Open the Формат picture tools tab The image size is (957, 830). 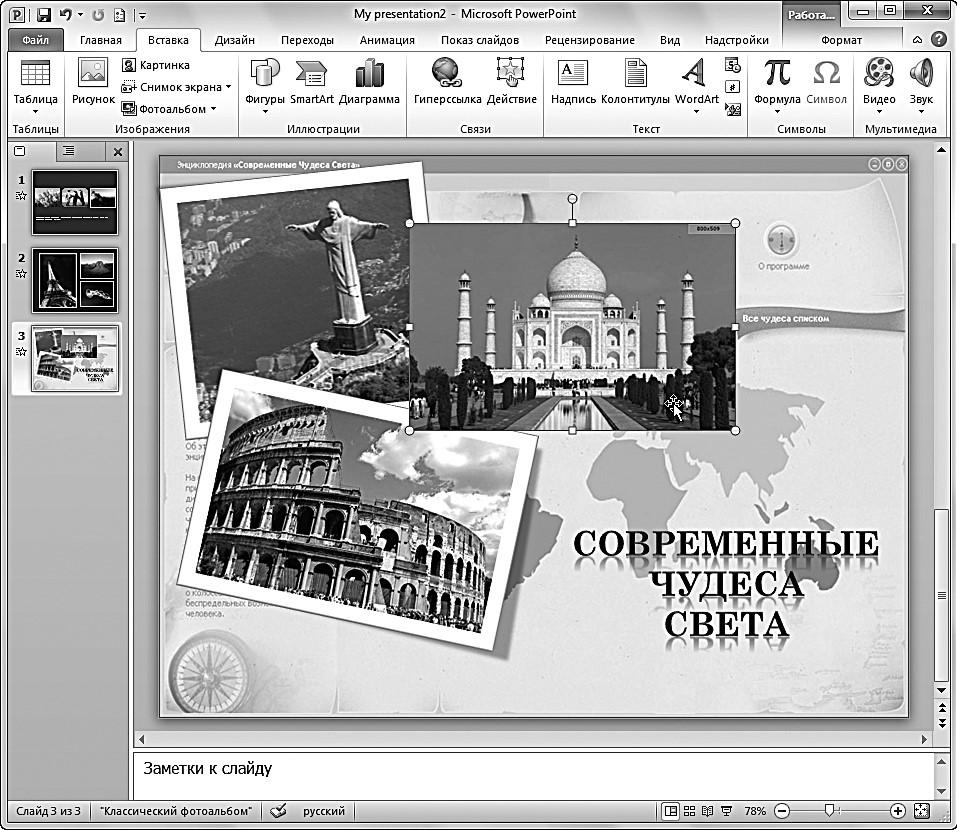tap(841, 40)
